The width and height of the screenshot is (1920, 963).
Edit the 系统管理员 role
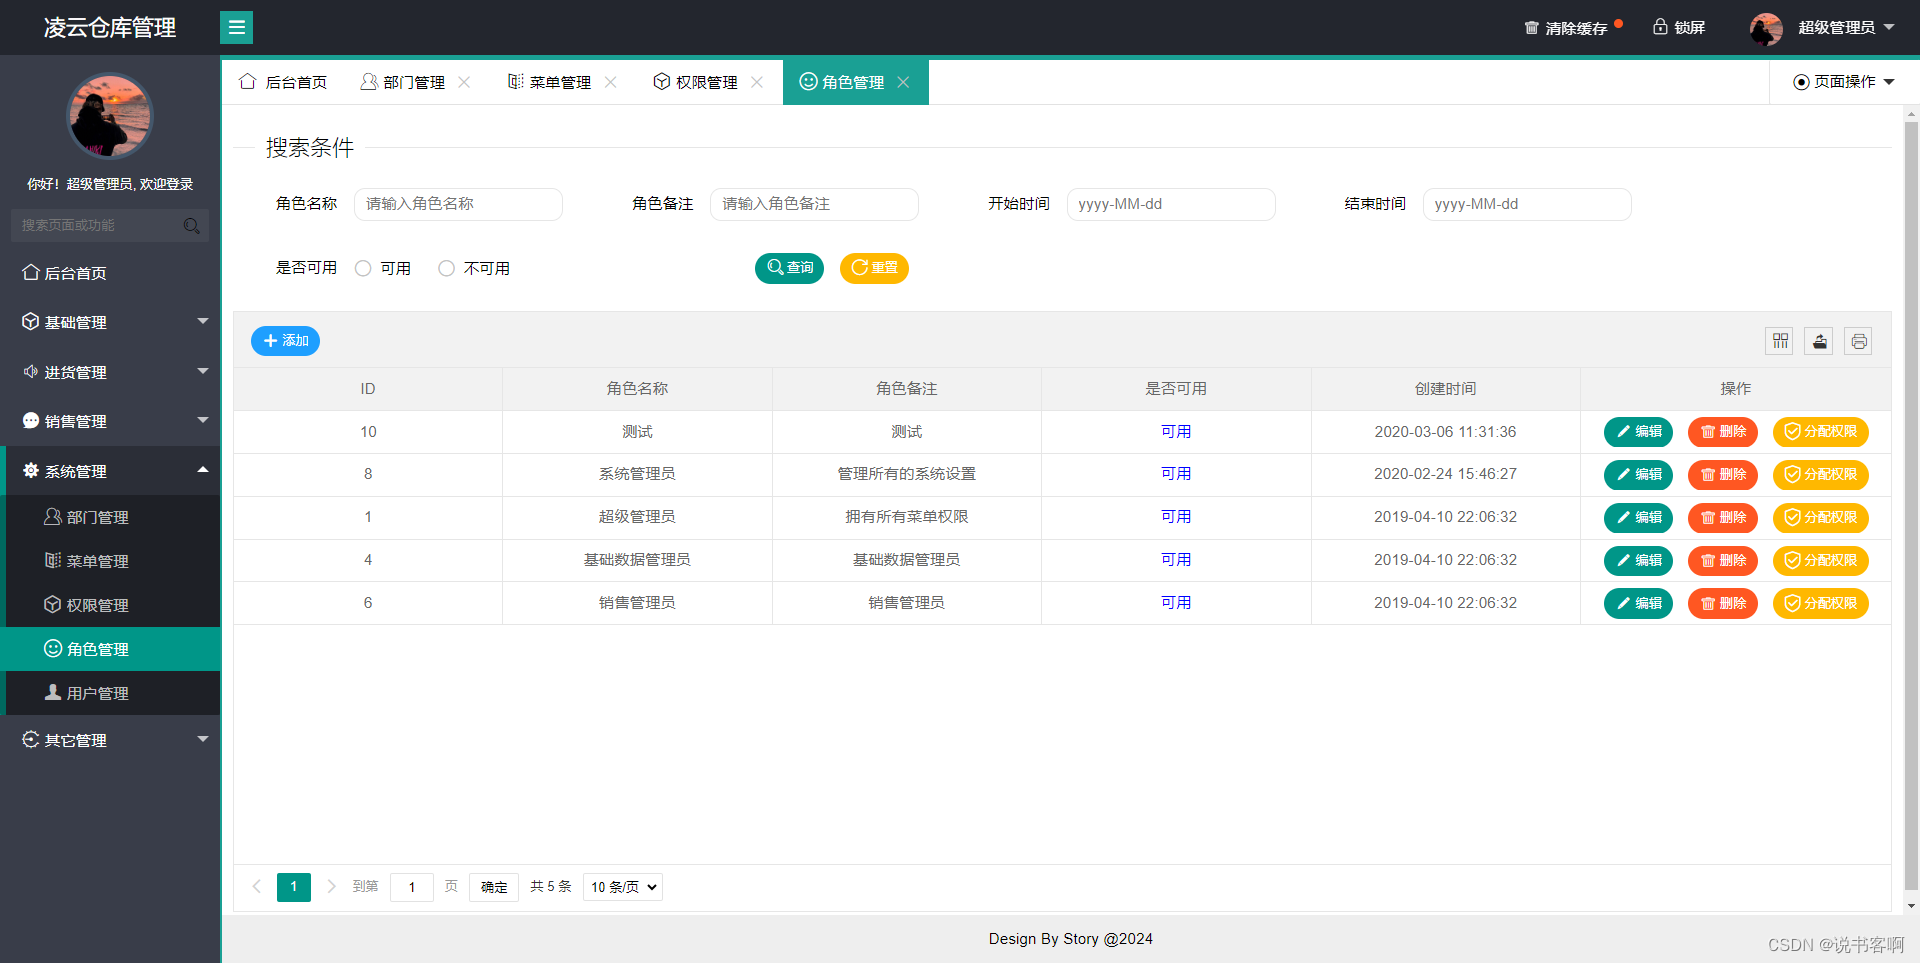click(1638, 475)
